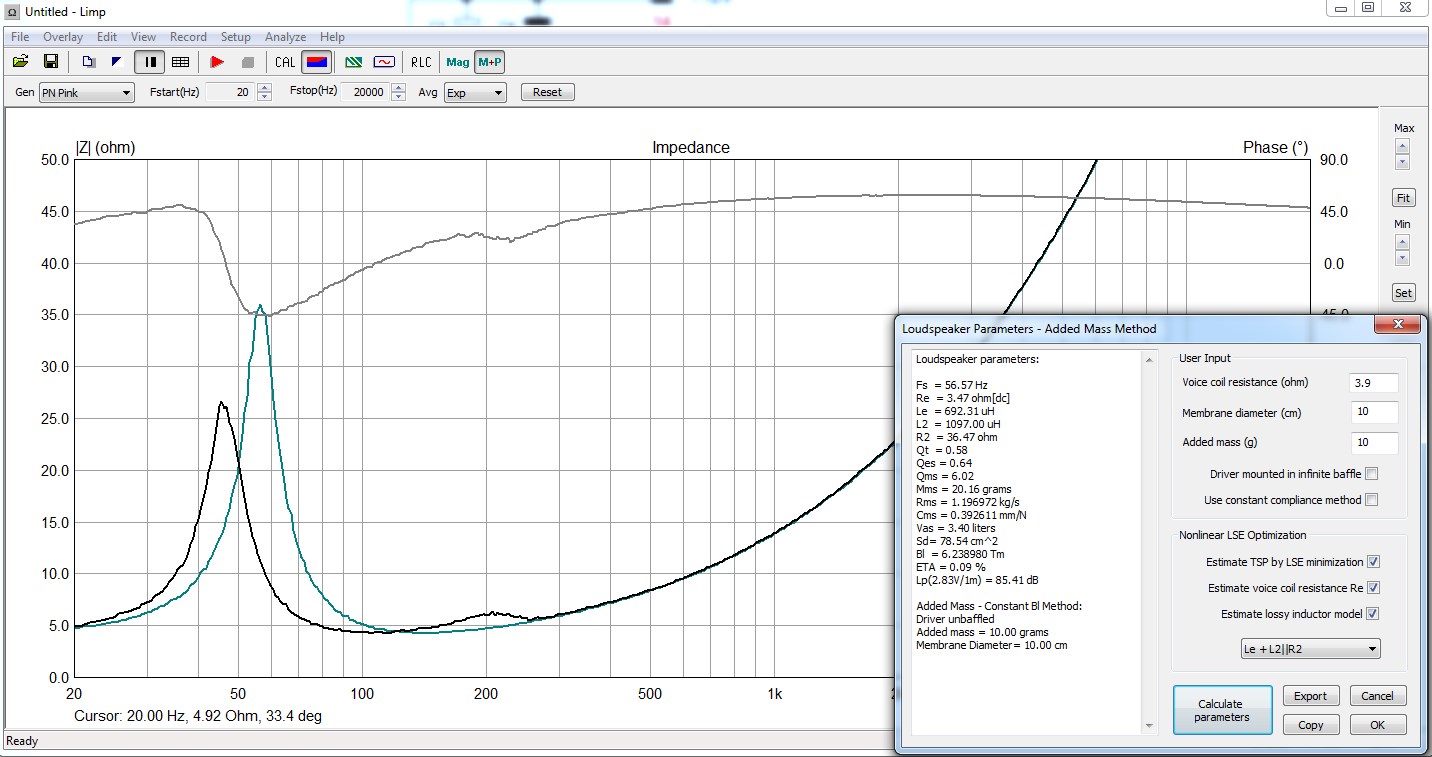Screen dimensions: 1432x757
Task: Click the RLC toolbar button
Action: coord(421,62)
